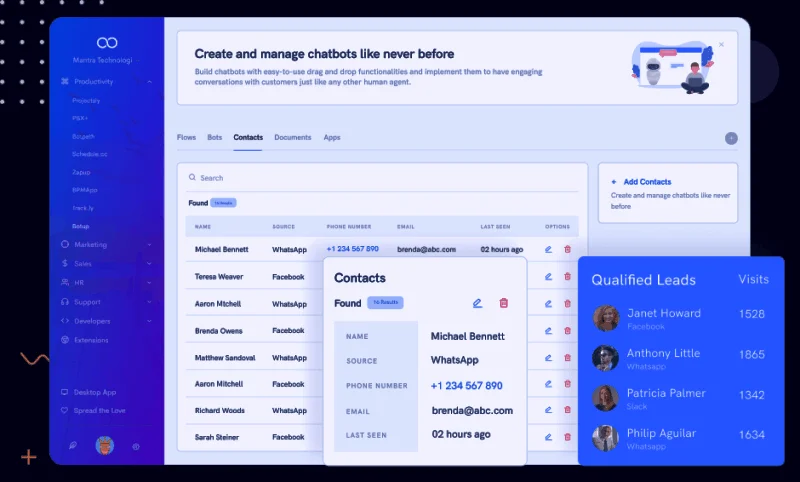
Task: Expand the HR section chevron
Action: [149, 283]
